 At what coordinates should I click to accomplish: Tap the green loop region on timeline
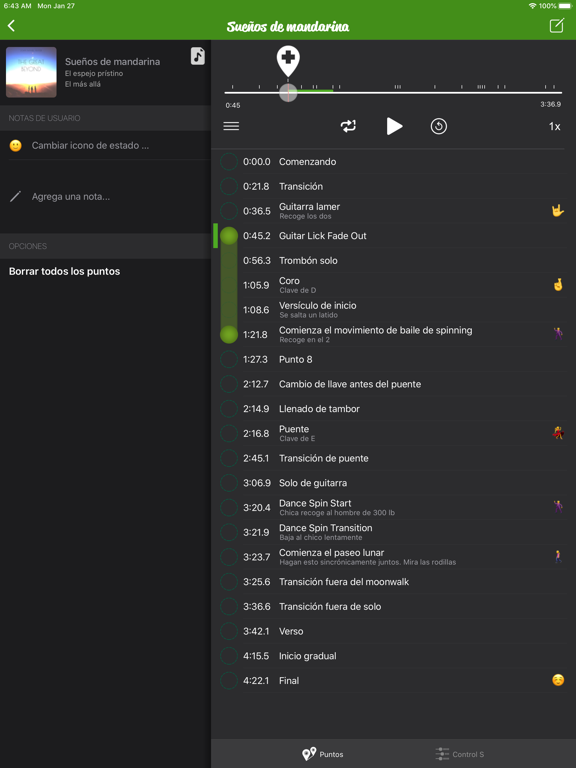click(313, 91)
